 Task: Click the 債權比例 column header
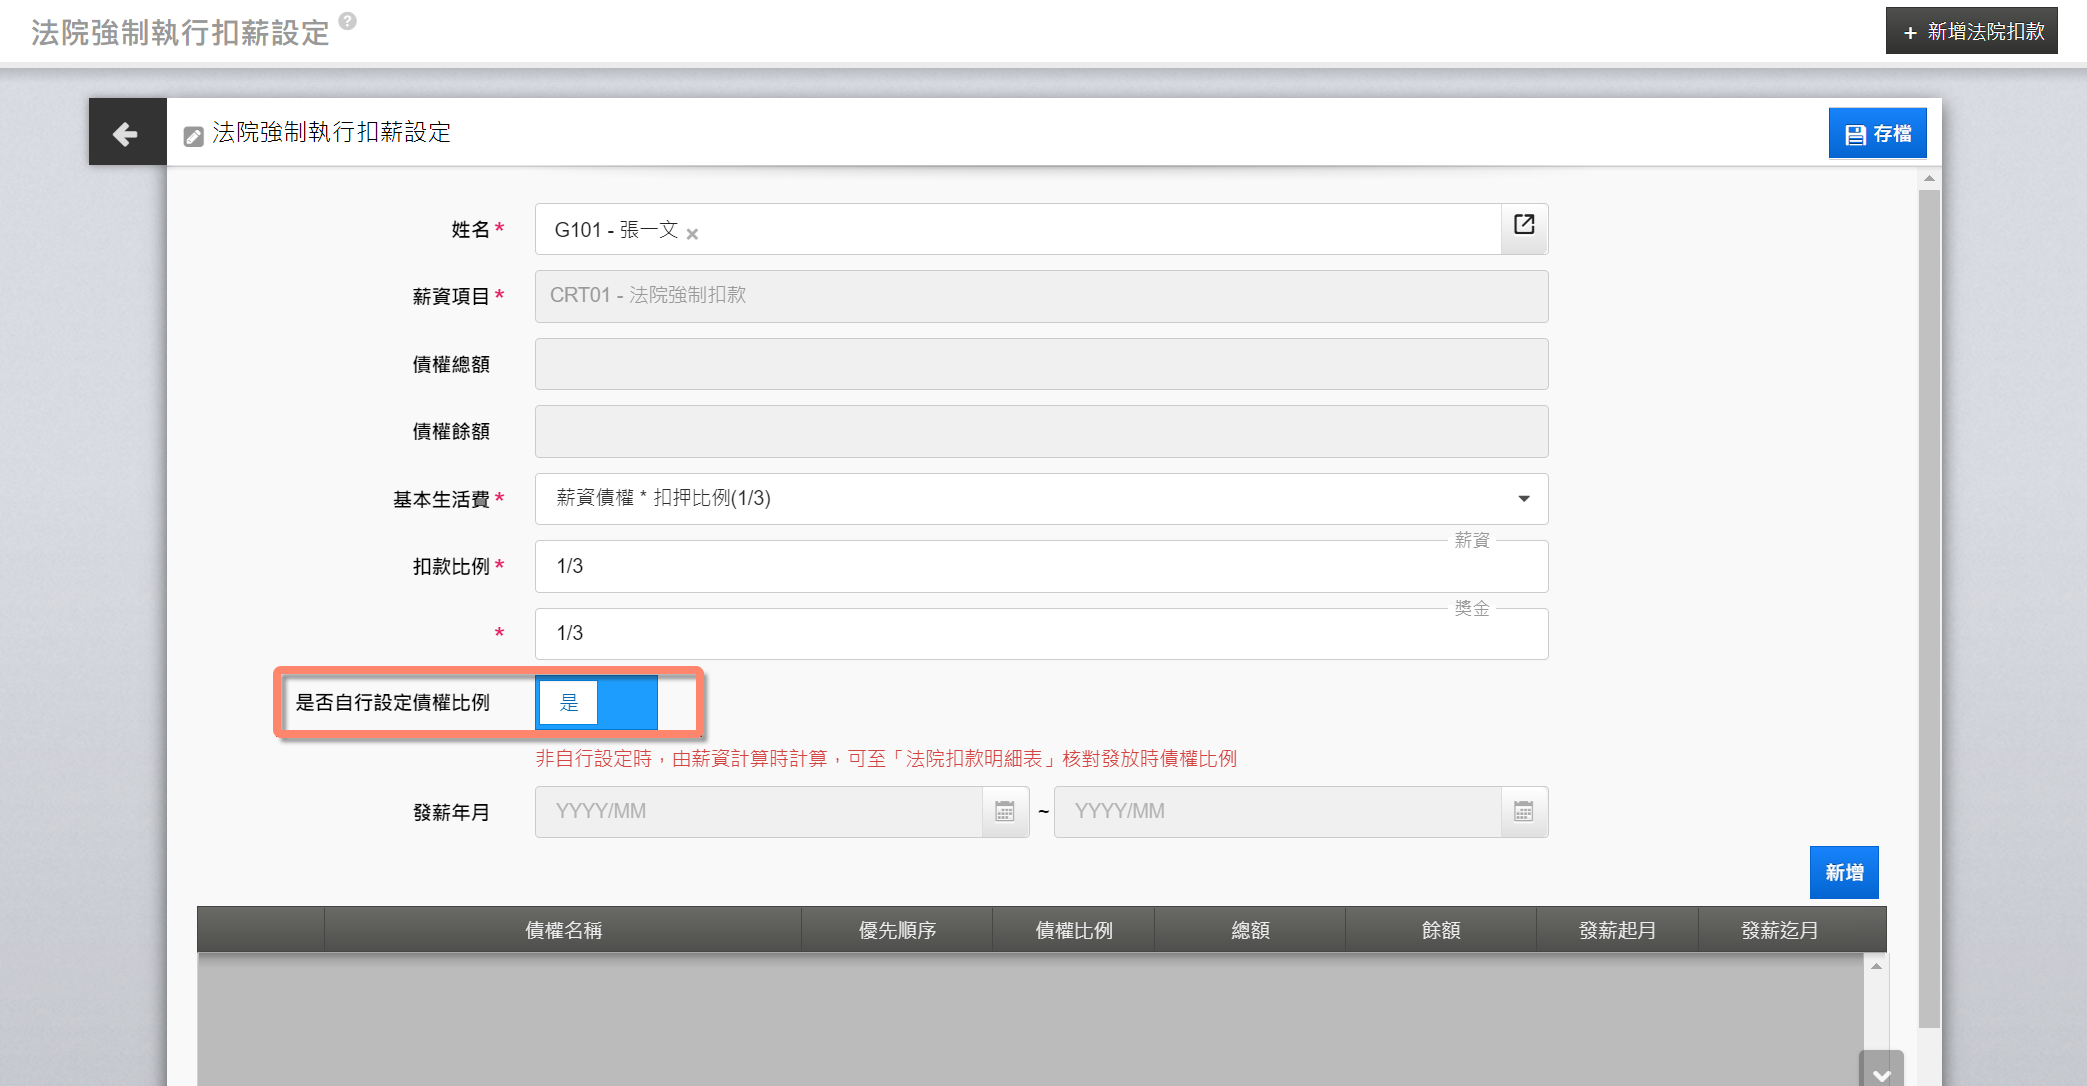(1073, 930)
